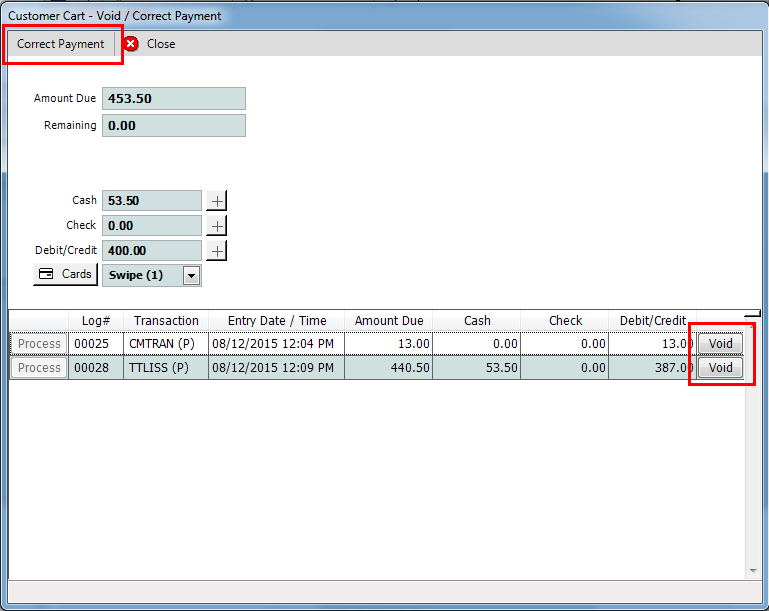
Task: Click the plus button beside Debit/Credit
Action: pyautogui.click(x=217, y=251)
